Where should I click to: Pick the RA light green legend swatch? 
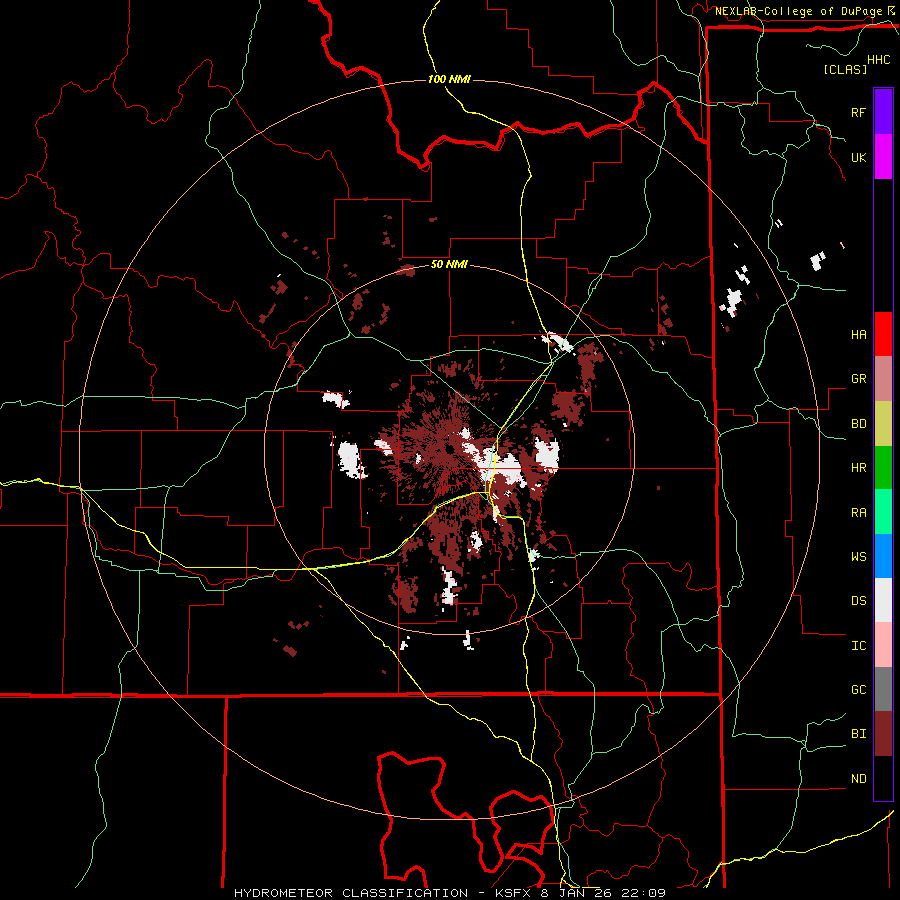coord(883,512)
